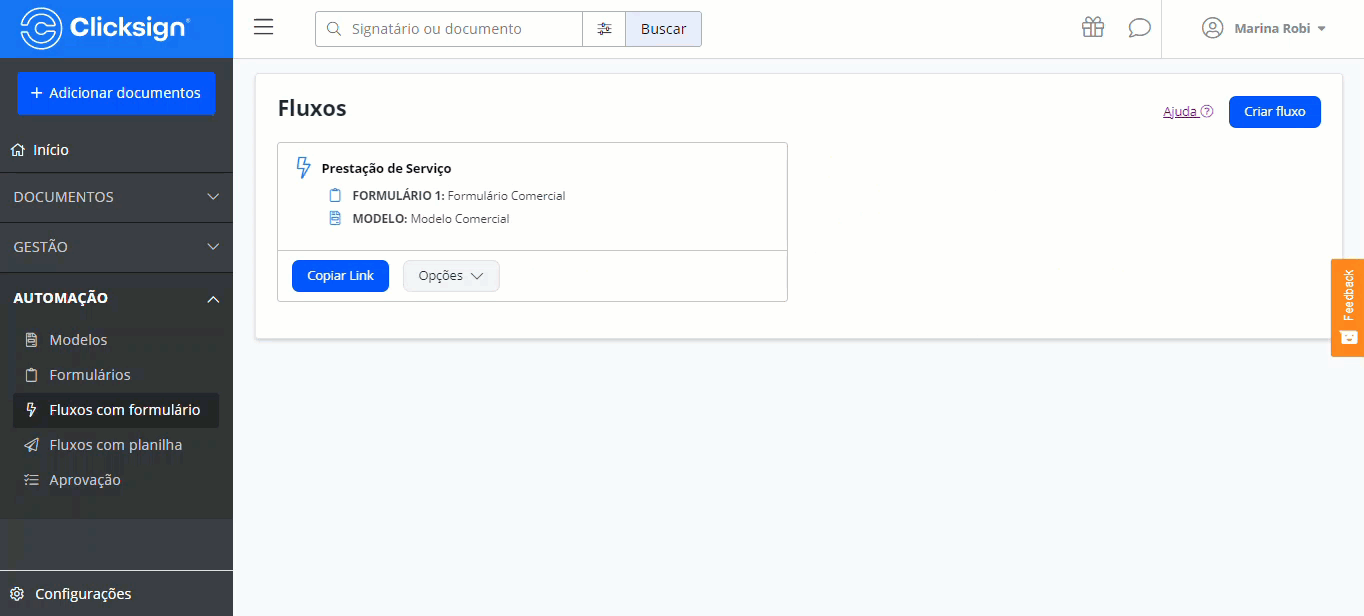Click the user avatar icon
This screenshot has width=1364, height=616.
pyautogui.click(x=1213, y=28)
